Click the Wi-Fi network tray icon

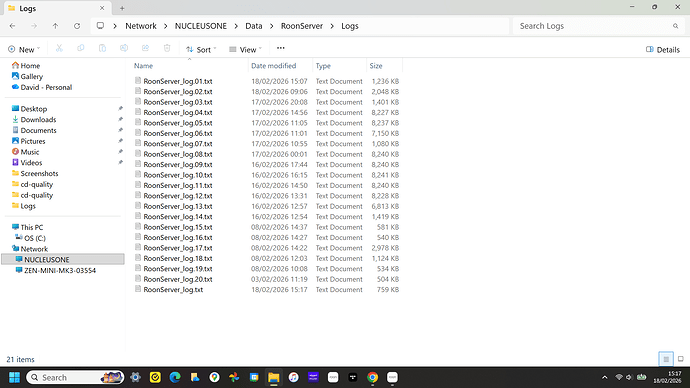coord(619,377)
